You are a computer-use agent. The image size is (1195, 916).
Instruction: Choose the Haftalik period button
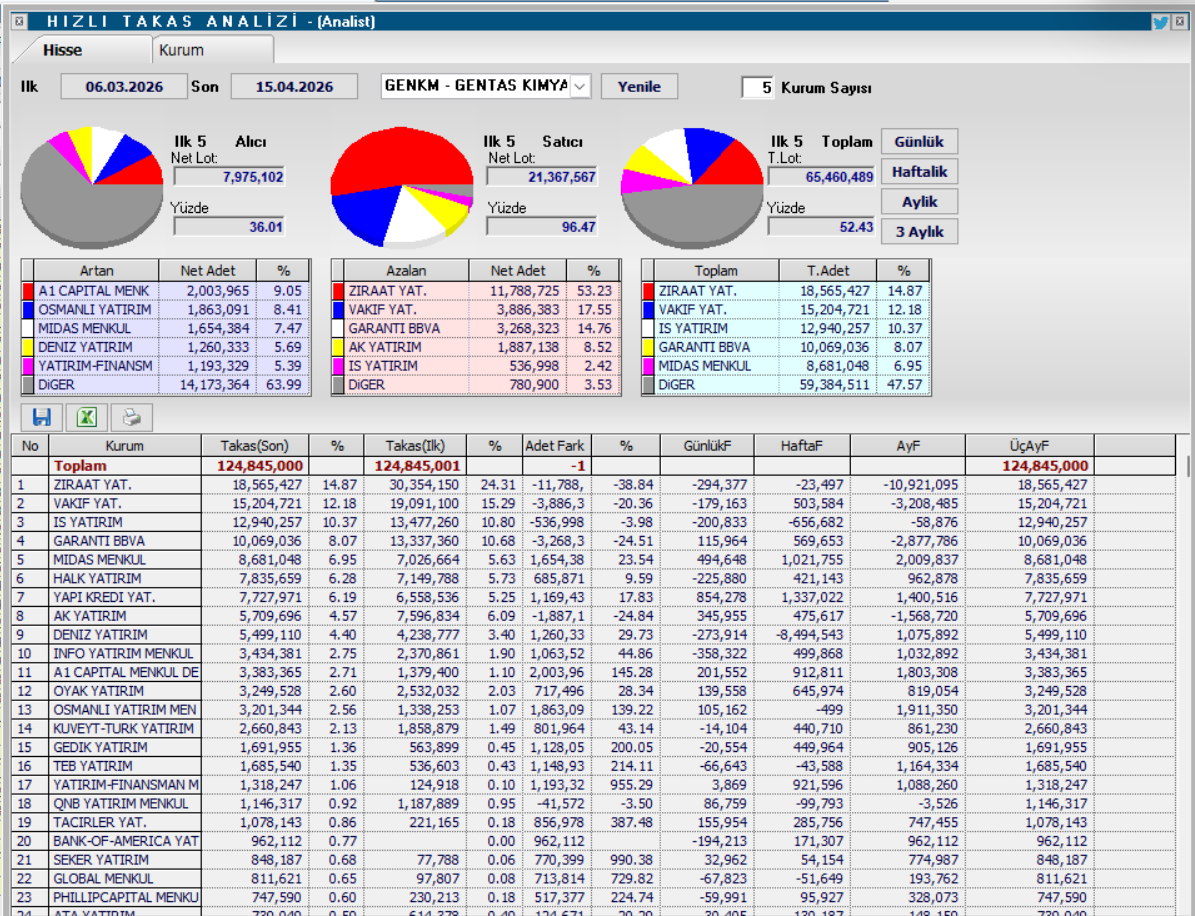pos(918,172)
